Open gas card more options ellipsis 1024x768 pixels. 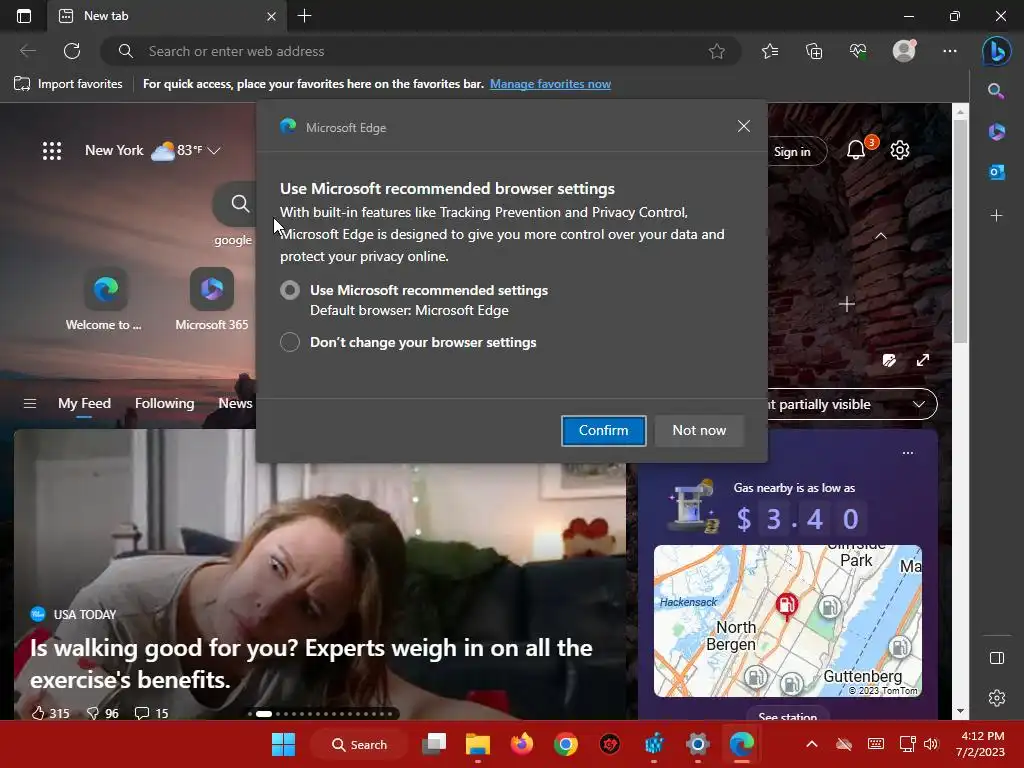pos(908,453)
